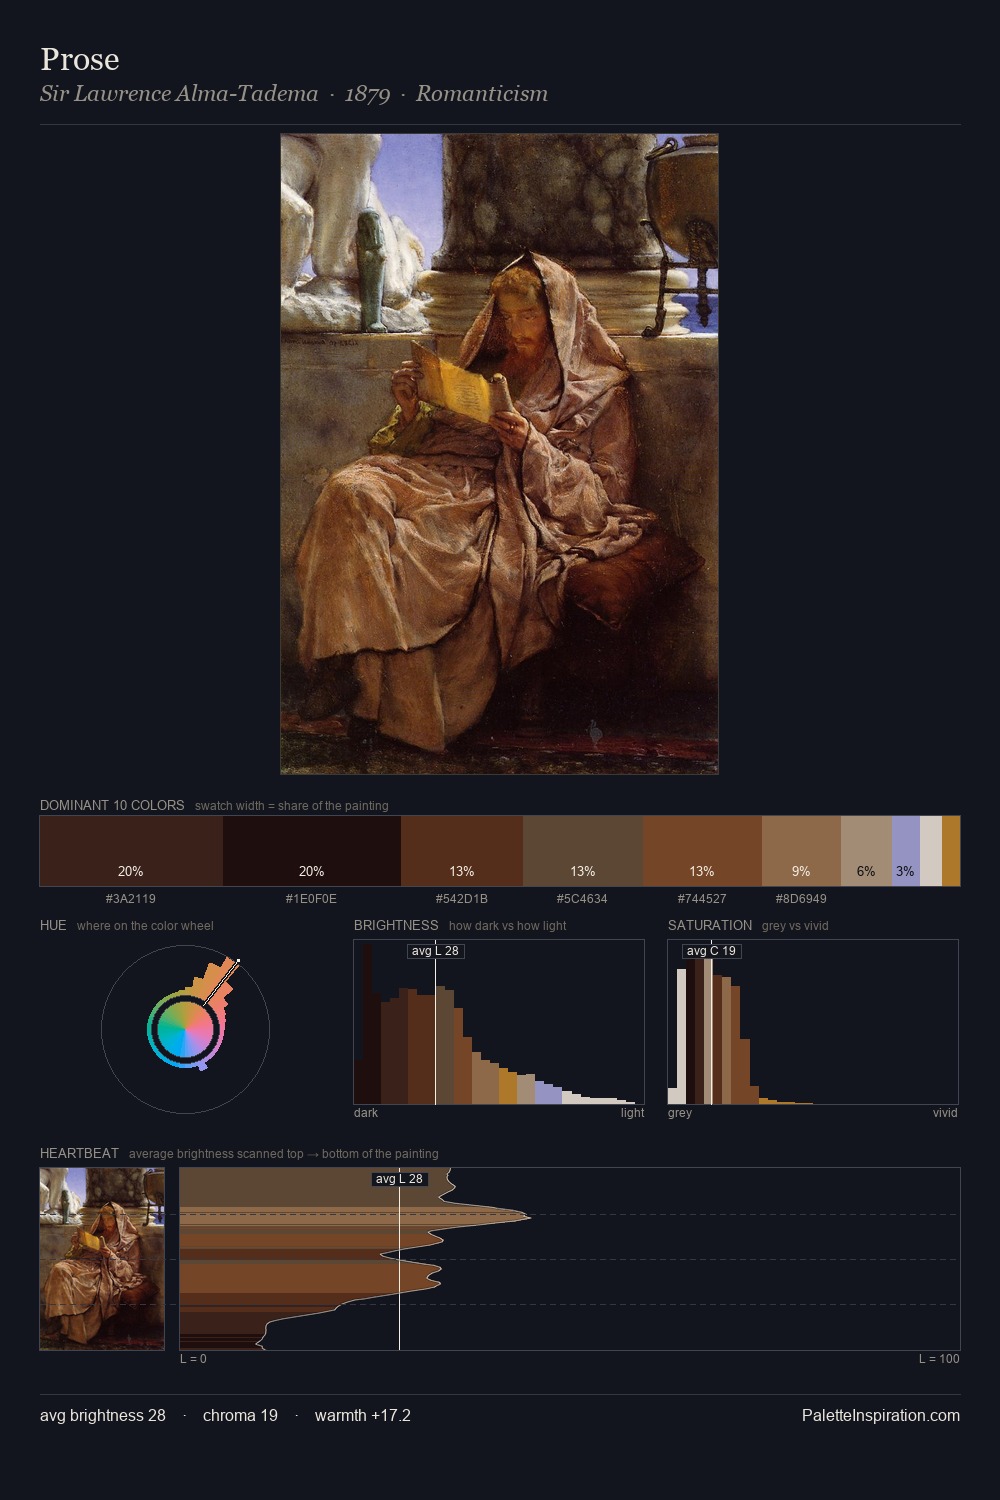1000x1500 pixels.
Task: Select the narrow gold swatch at strip end
Action: tap(951, 851)
